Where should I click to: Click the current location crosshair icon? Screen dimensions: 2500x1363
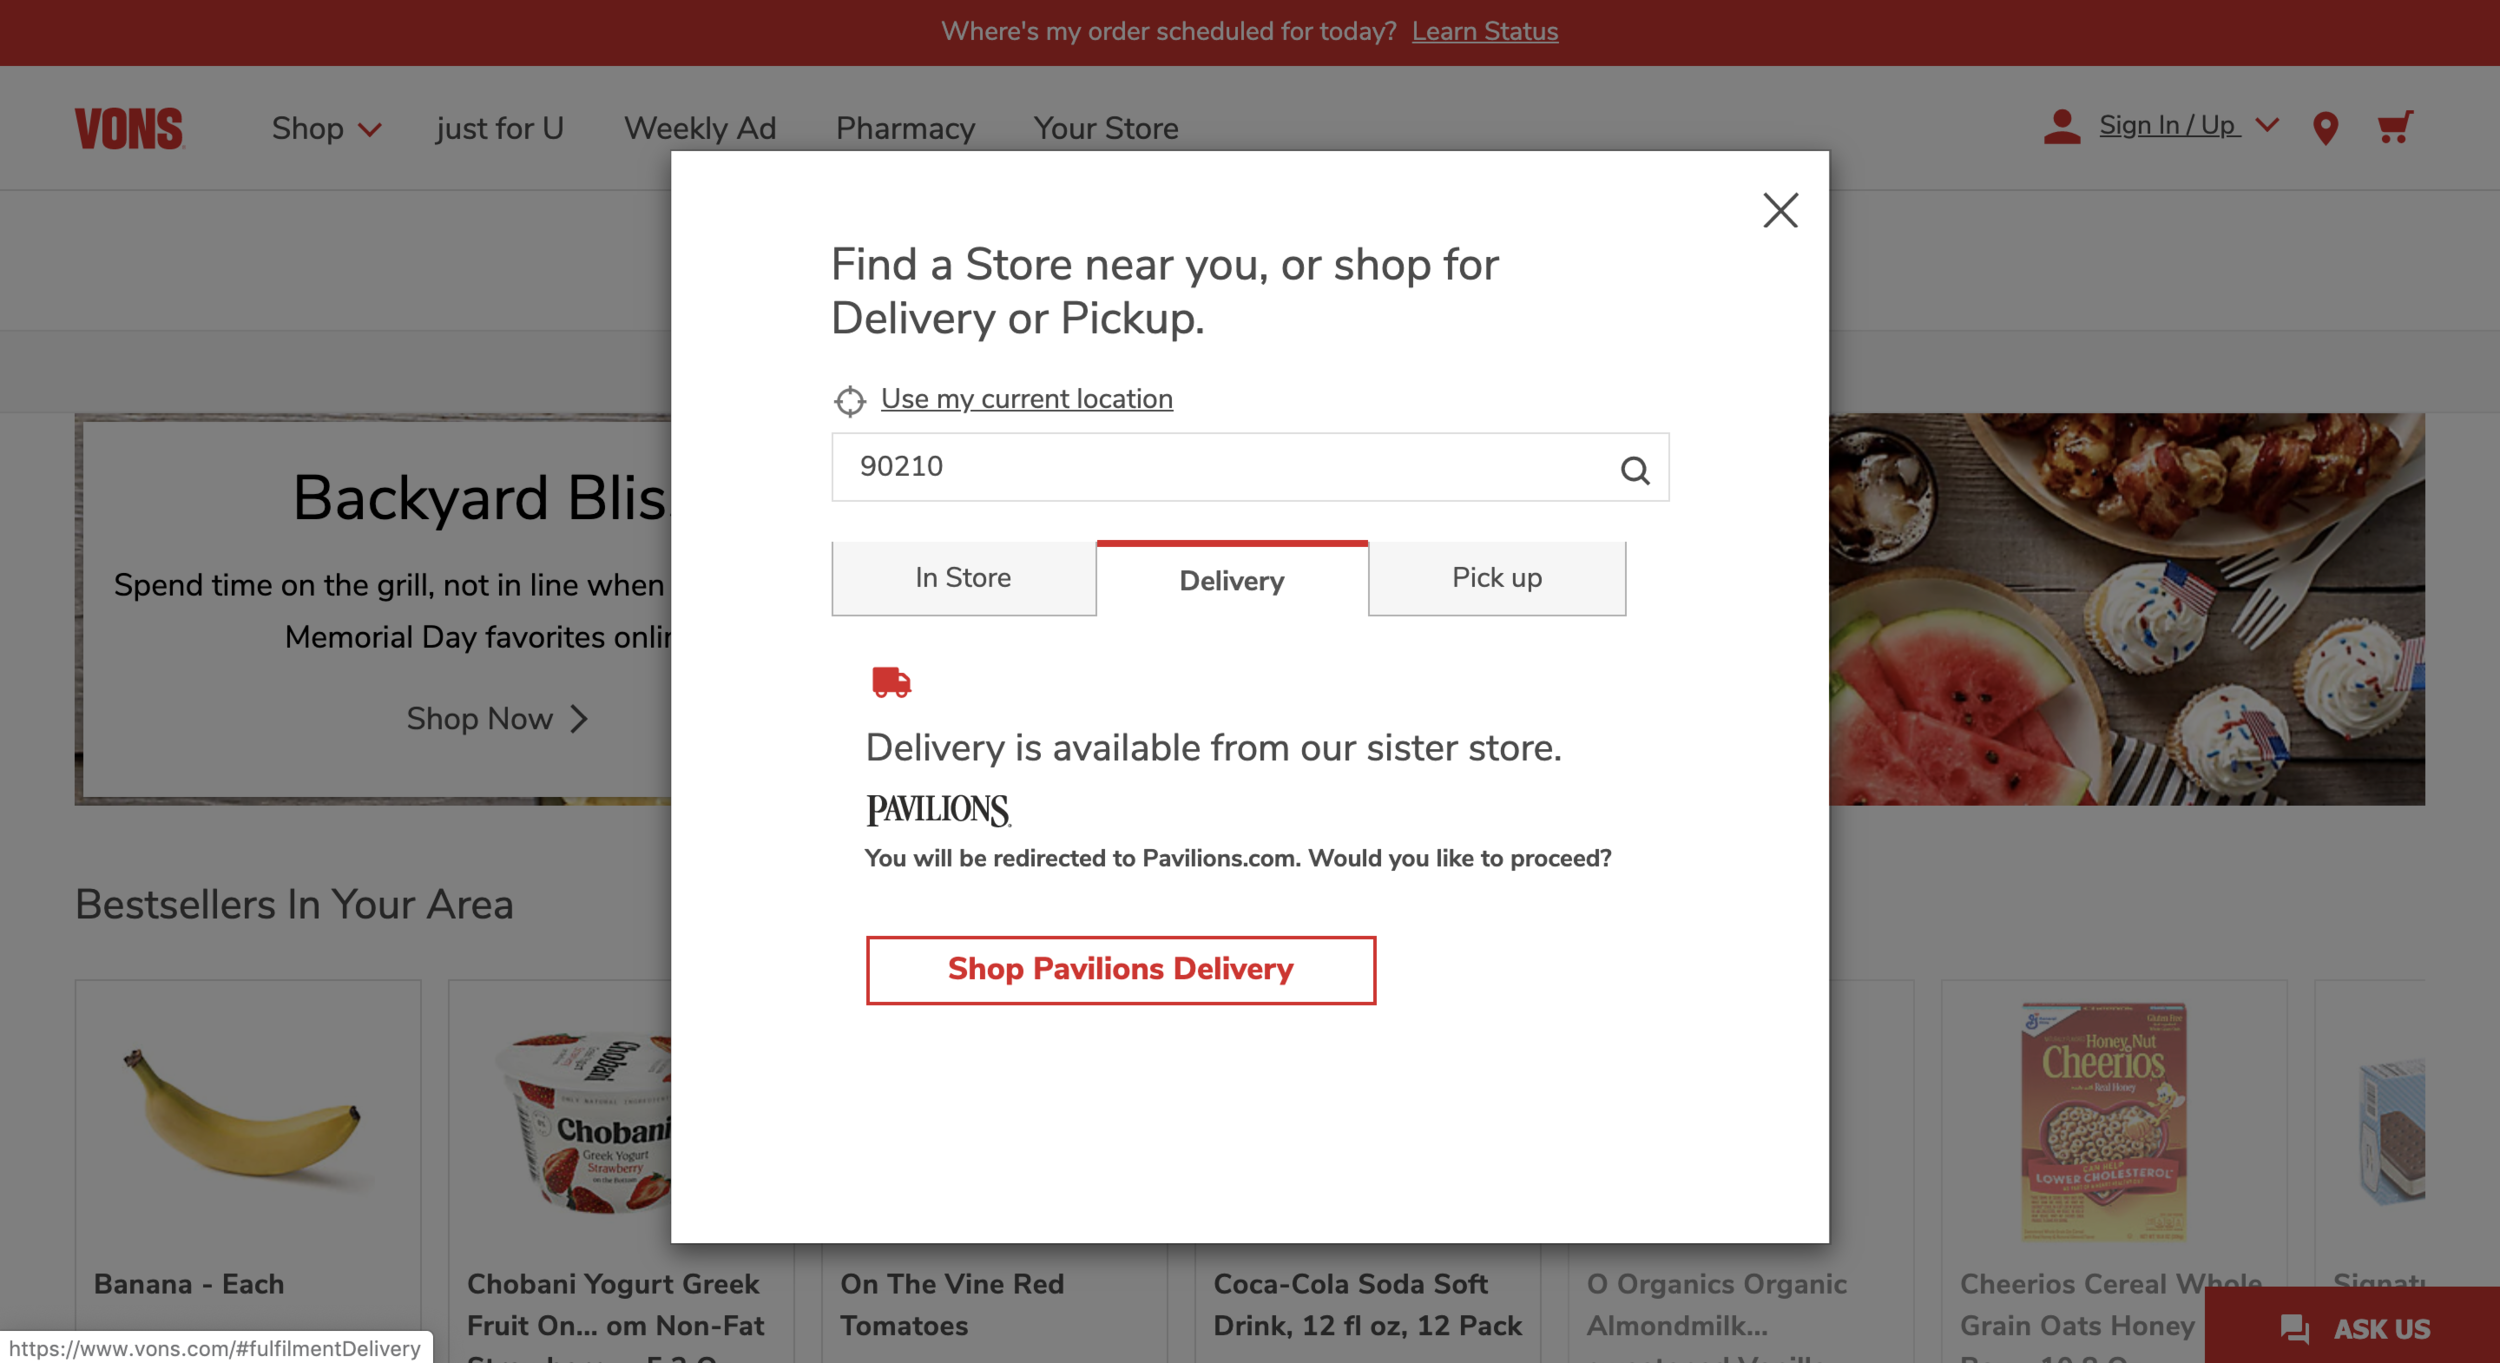(x=849, y=401)
